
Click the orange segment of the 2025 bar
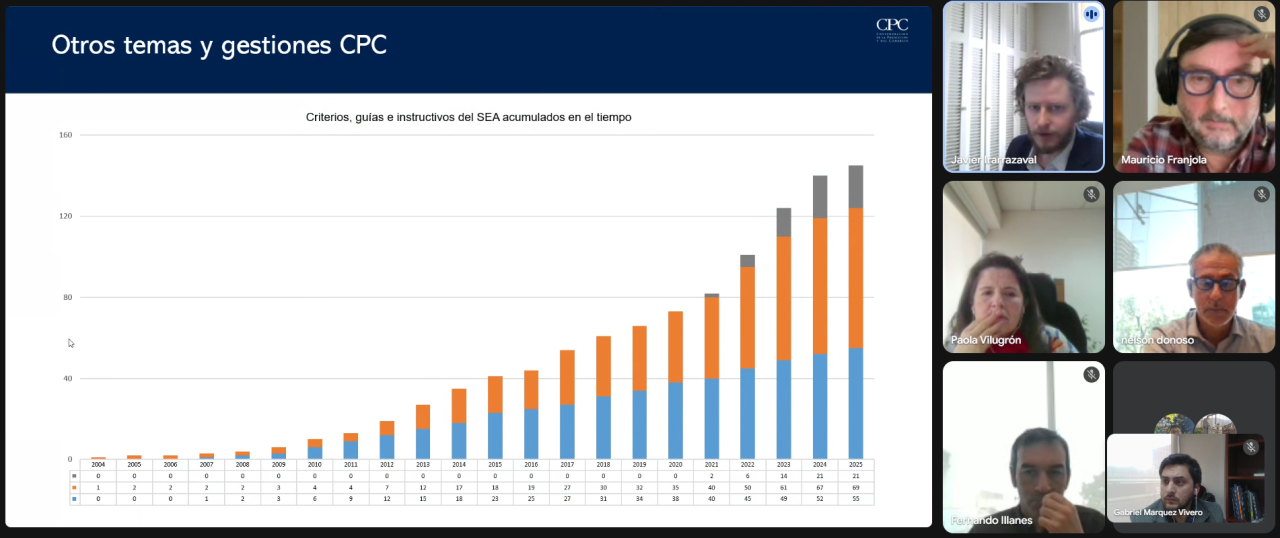(x=856, y=278)
